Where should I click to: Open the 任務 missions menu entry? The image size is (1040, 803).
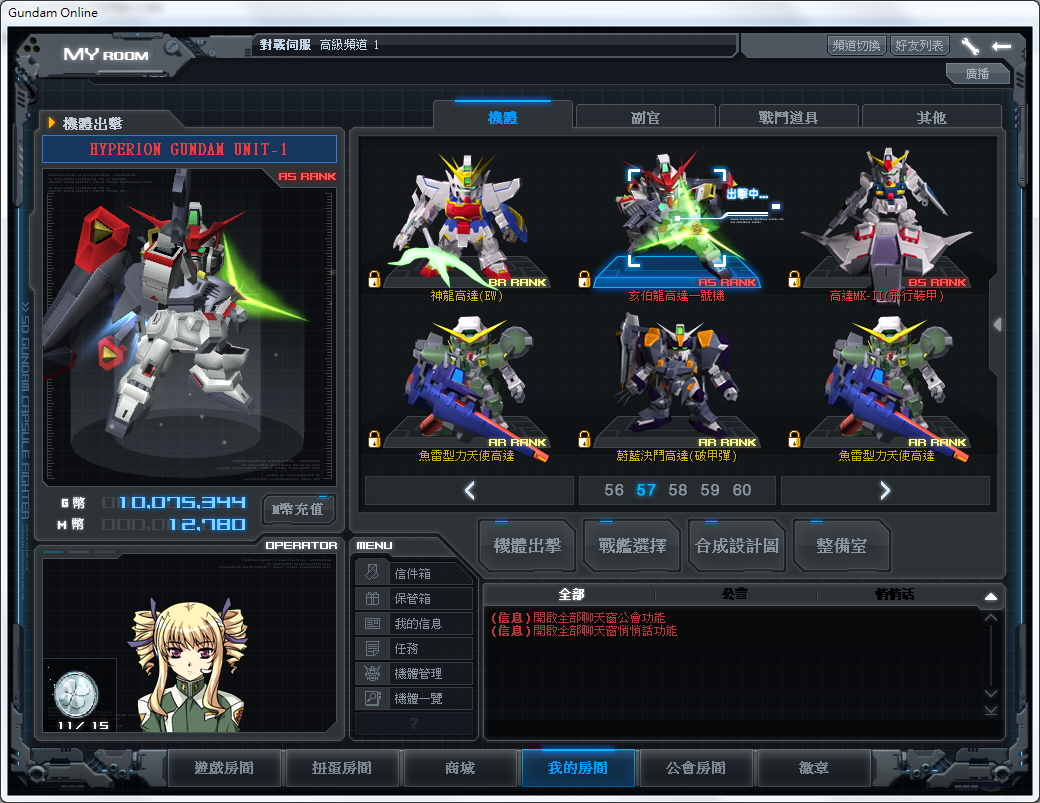pos(413,649)
